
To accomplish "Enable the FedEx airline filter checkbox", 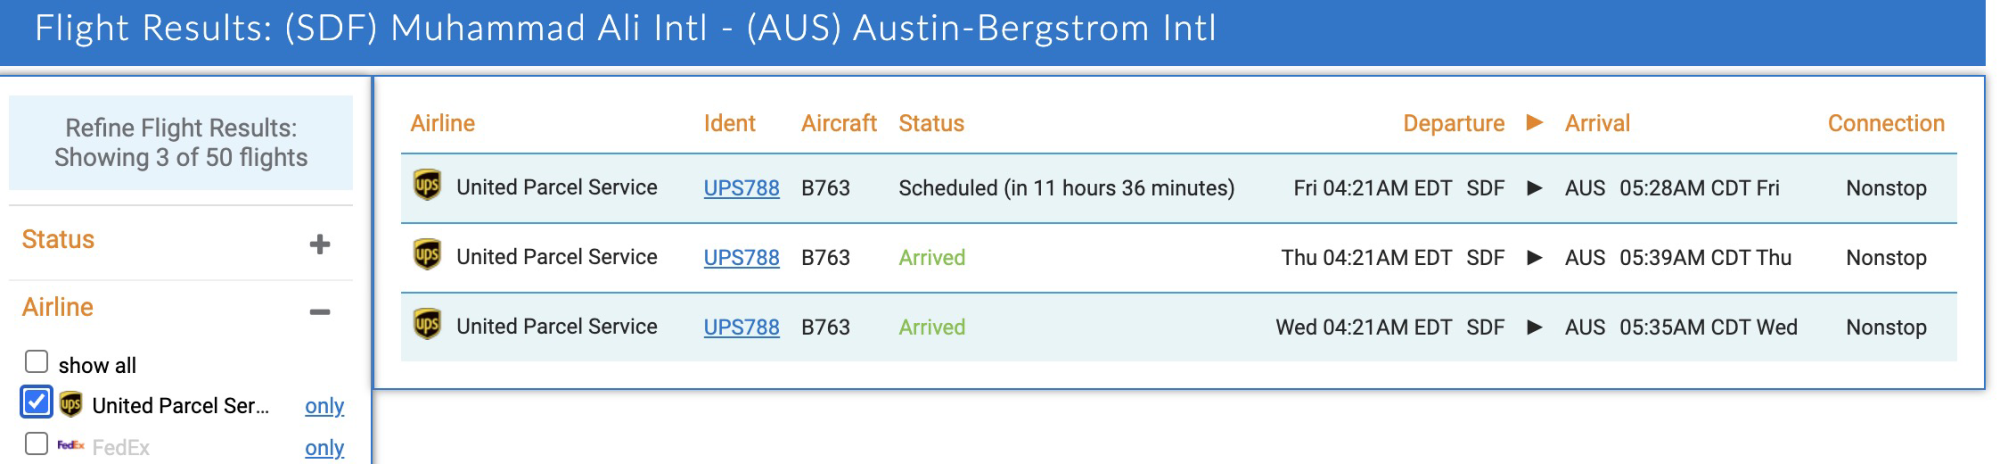I will tap(37, 444).
